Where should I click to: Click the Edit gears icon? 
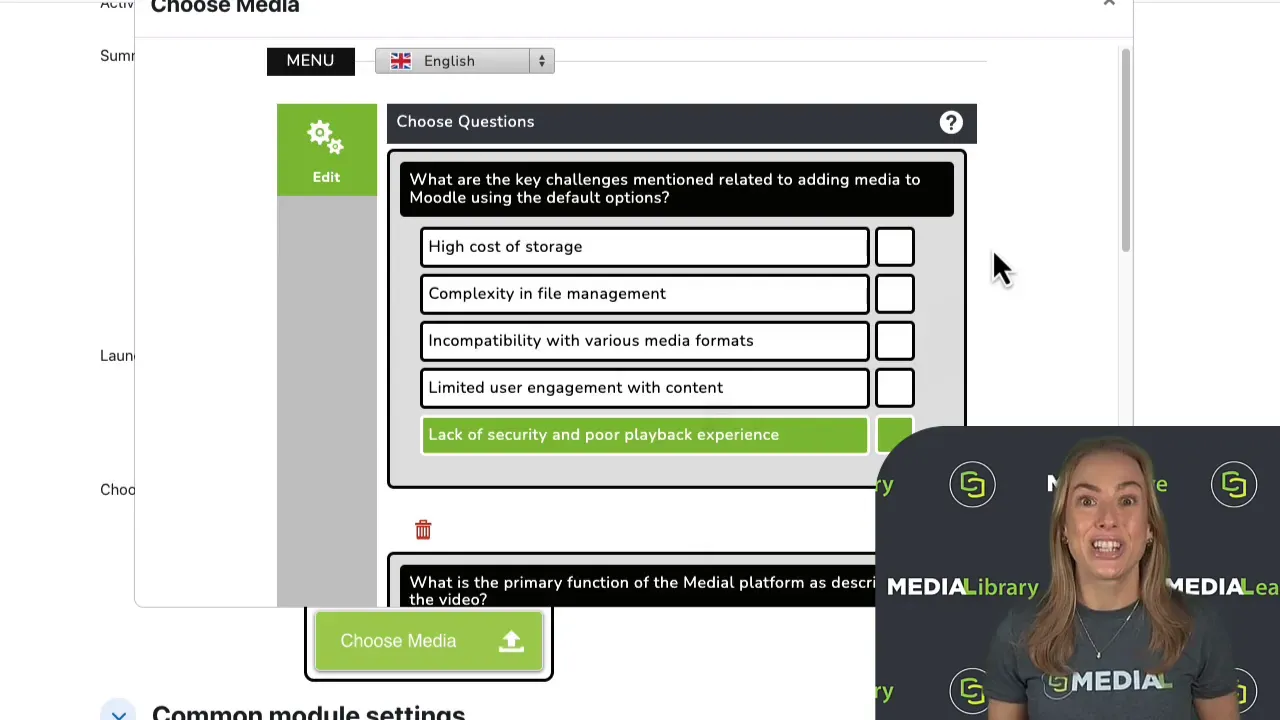click(326, 139)
